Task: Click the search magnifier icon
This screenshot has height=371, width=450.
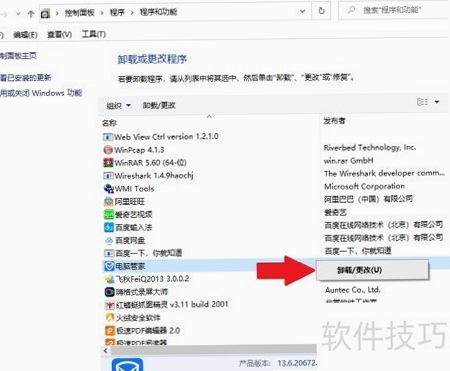Action: [351, 10]
